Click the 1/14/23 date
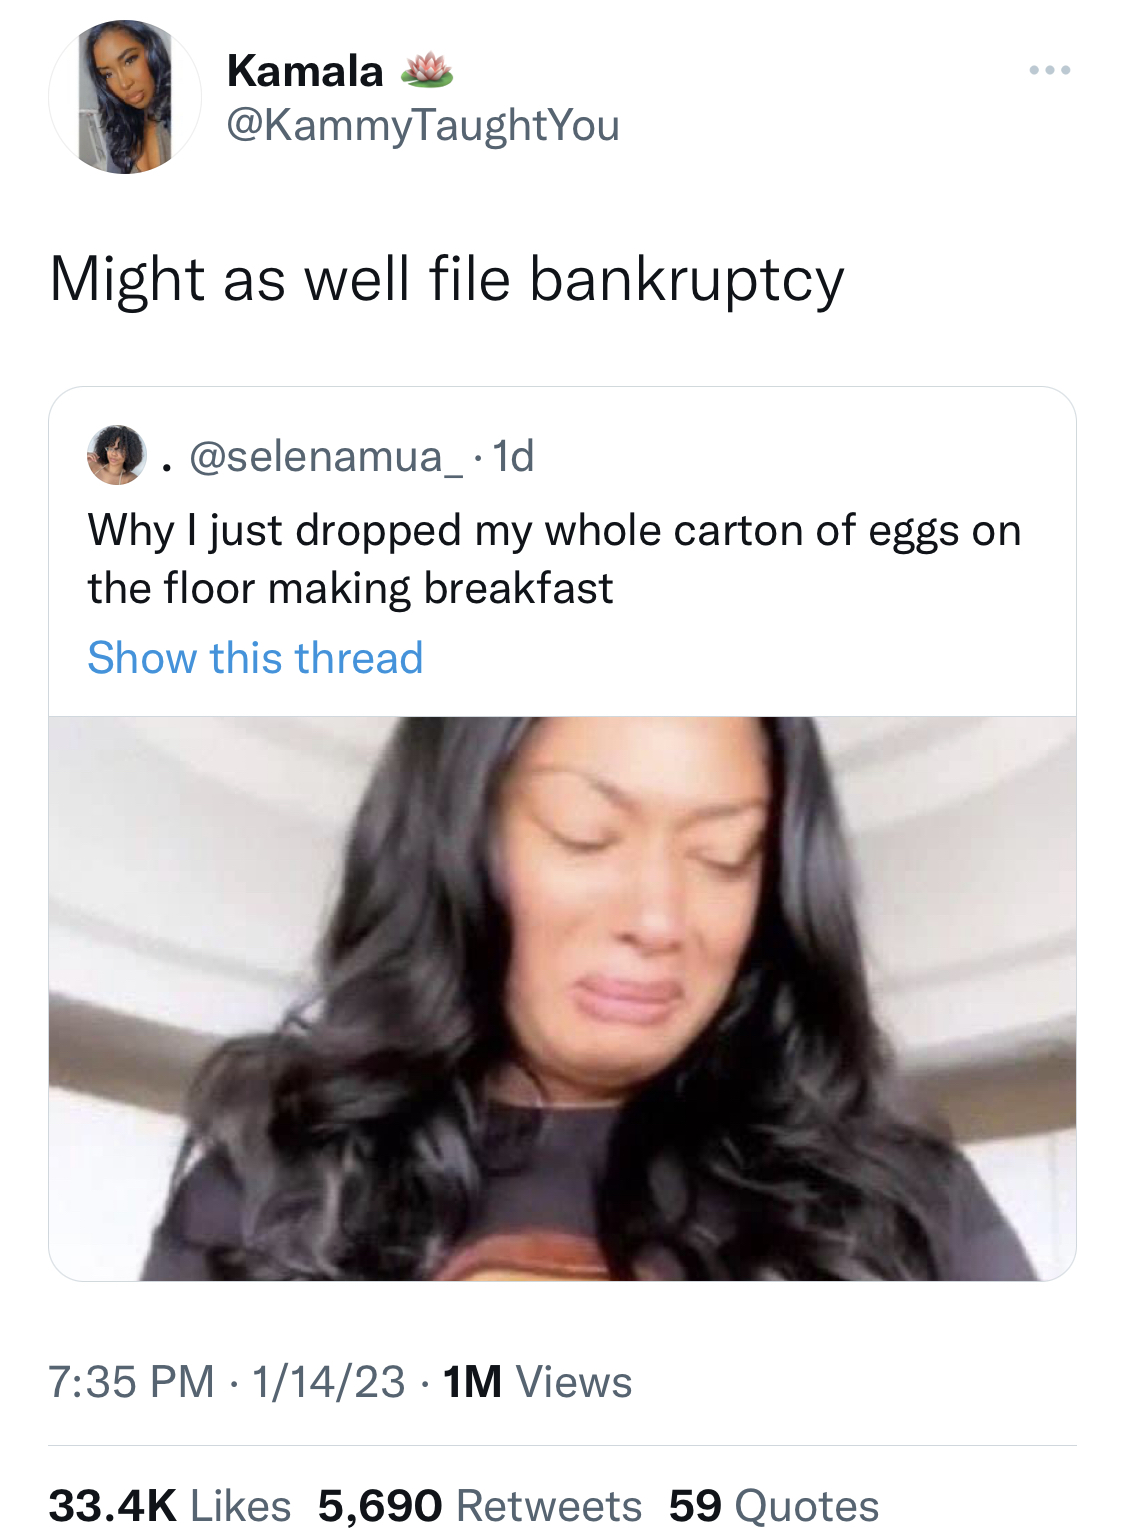 click(328, 1382)
